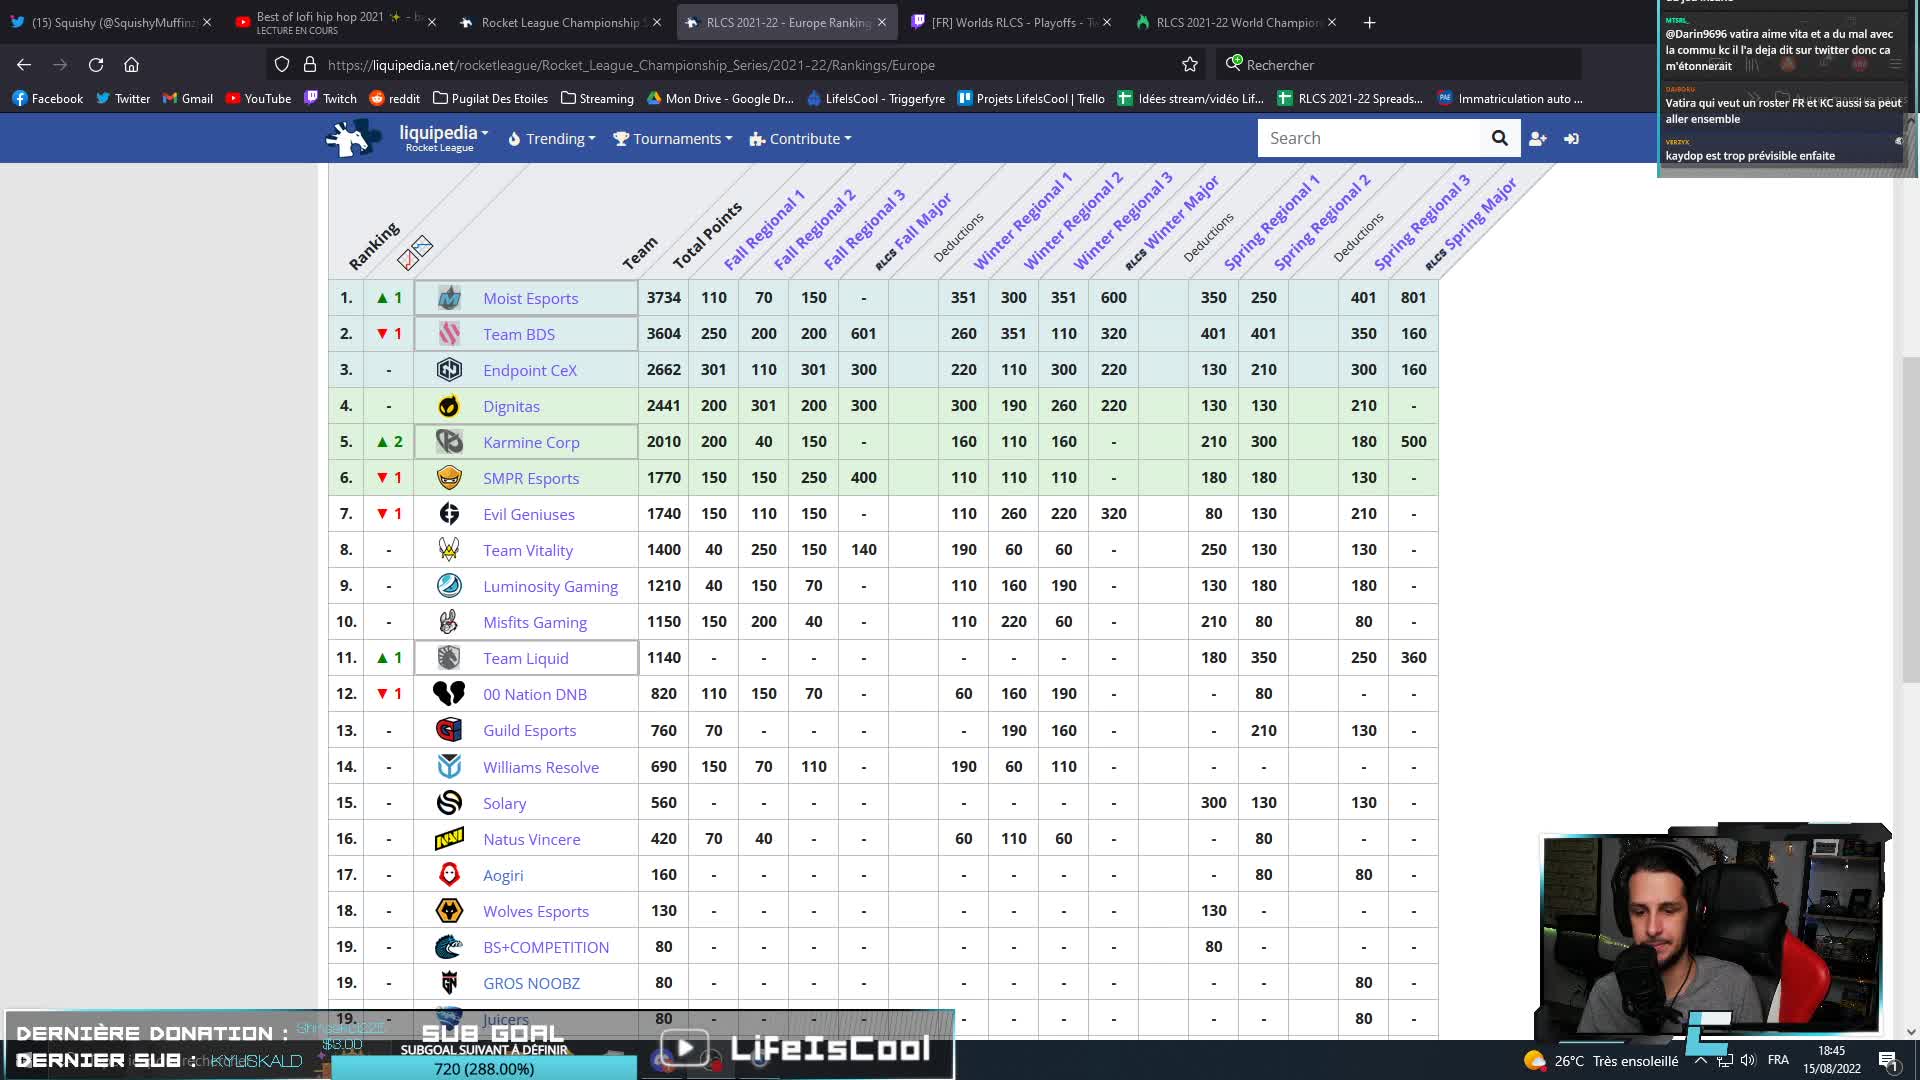Screen dimensions: 1920x1080
Task: Click the create account icon
Action: click(x=1538, y=139)
